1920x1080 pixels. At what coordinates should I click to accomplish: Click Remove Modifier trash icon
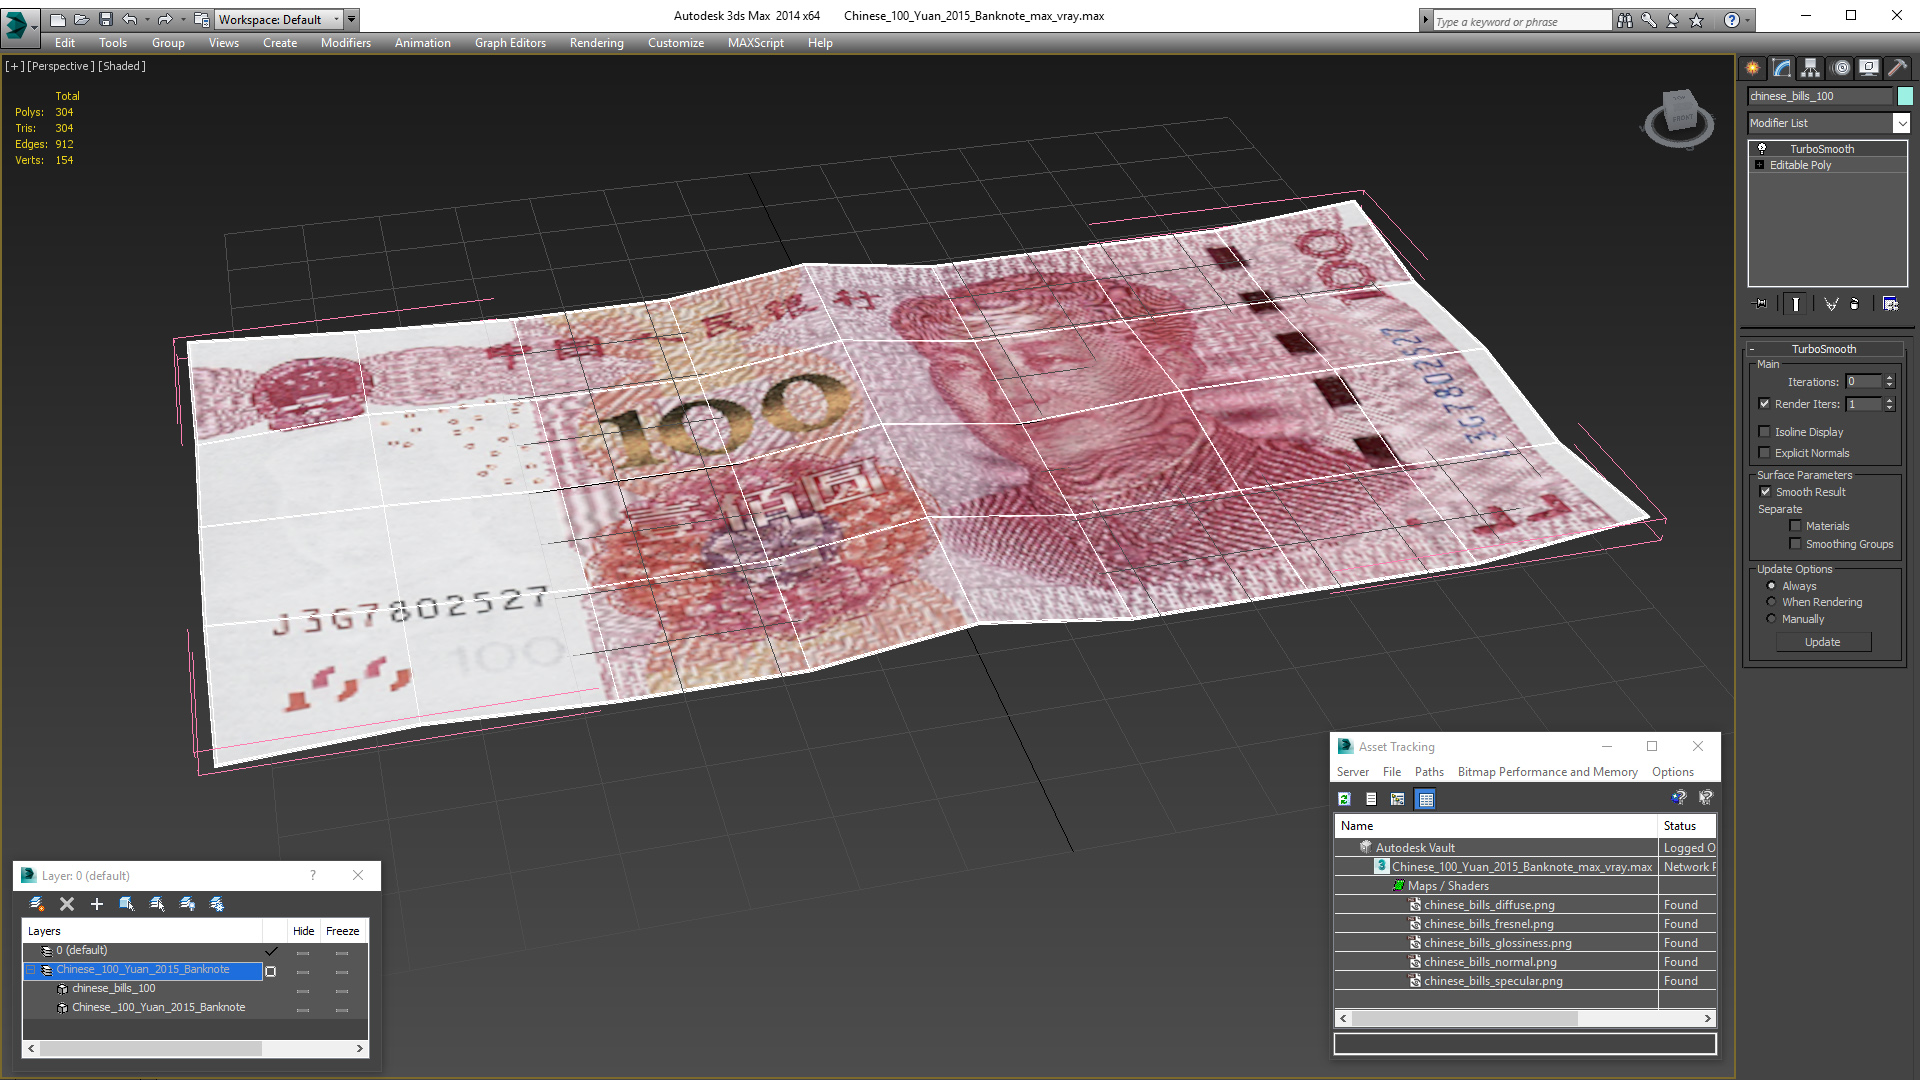1855,304
